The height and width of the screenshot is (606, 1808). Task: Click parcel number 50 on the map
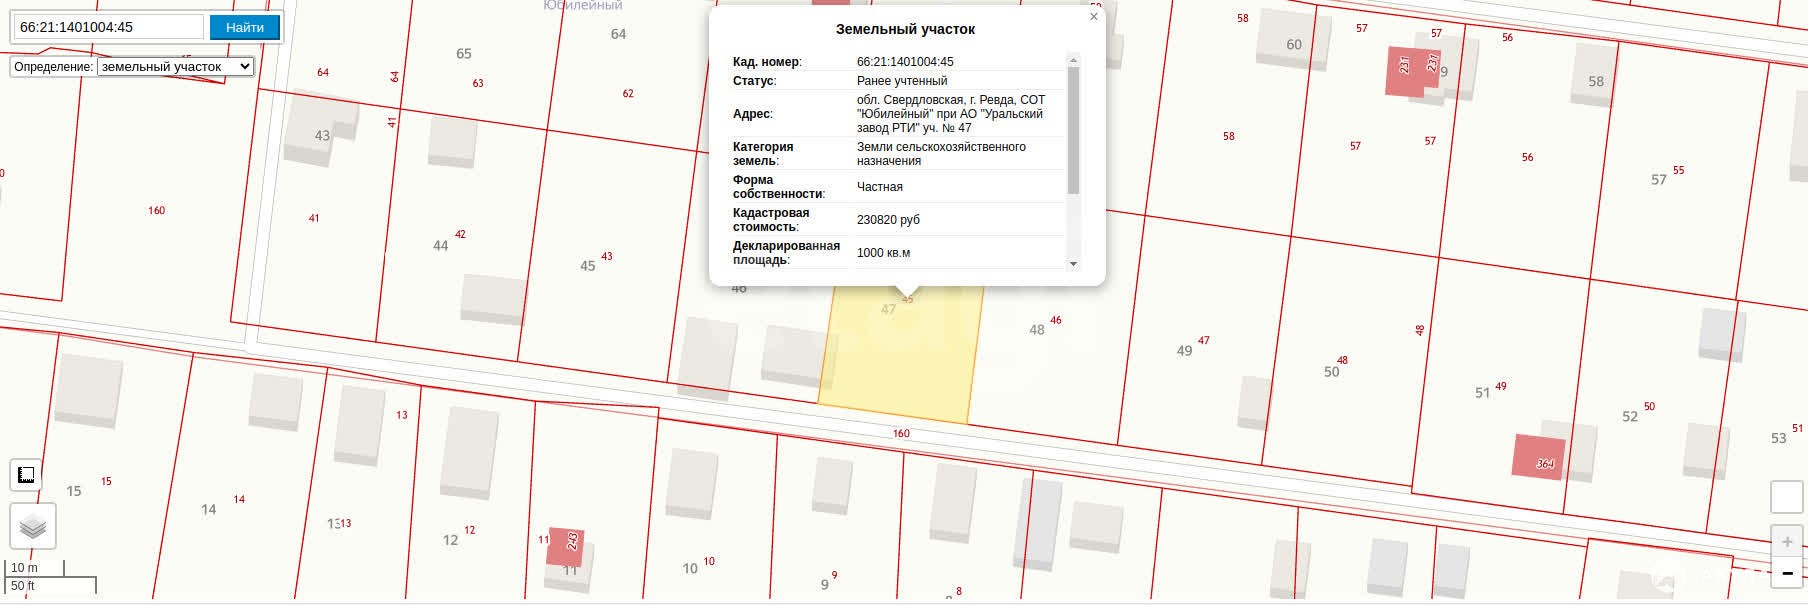(x=1331, y=372)
